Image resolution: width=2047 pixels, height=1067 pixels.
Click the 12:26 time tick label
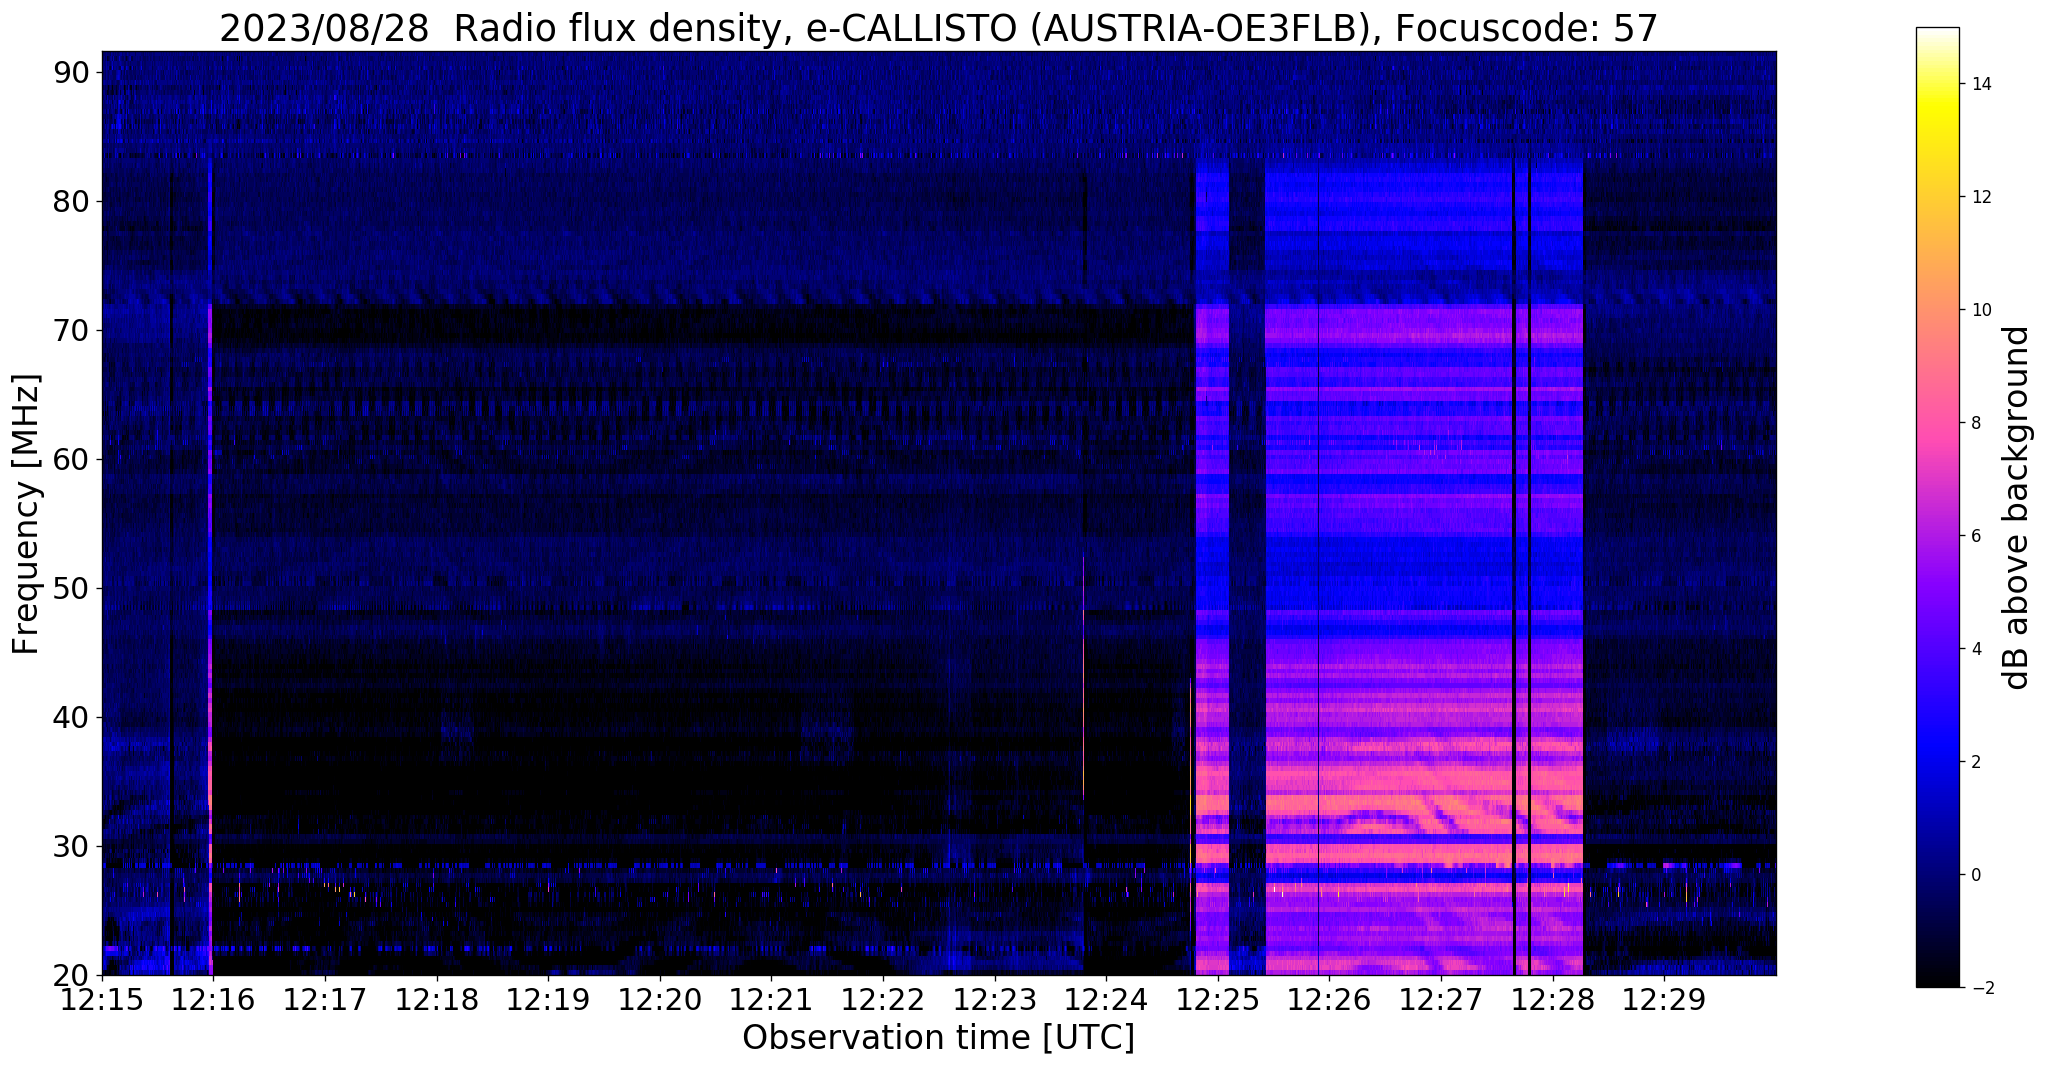point(1329,1000)
